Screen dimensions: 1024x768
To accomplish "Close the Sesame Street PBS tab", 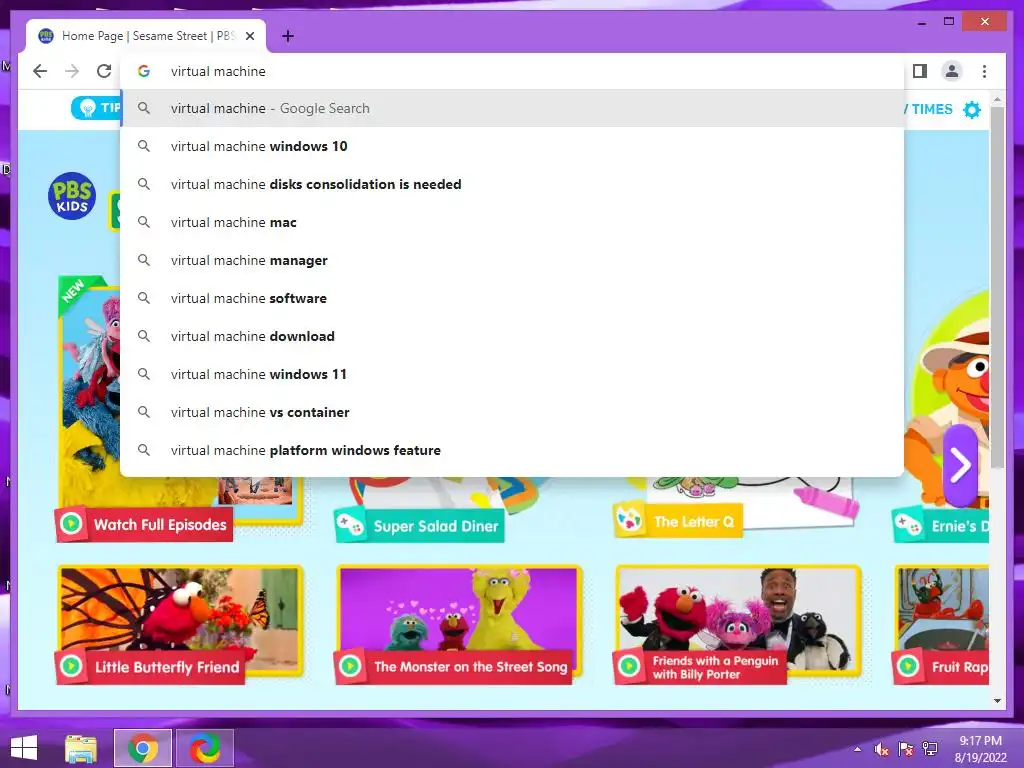I will point(249,36).
